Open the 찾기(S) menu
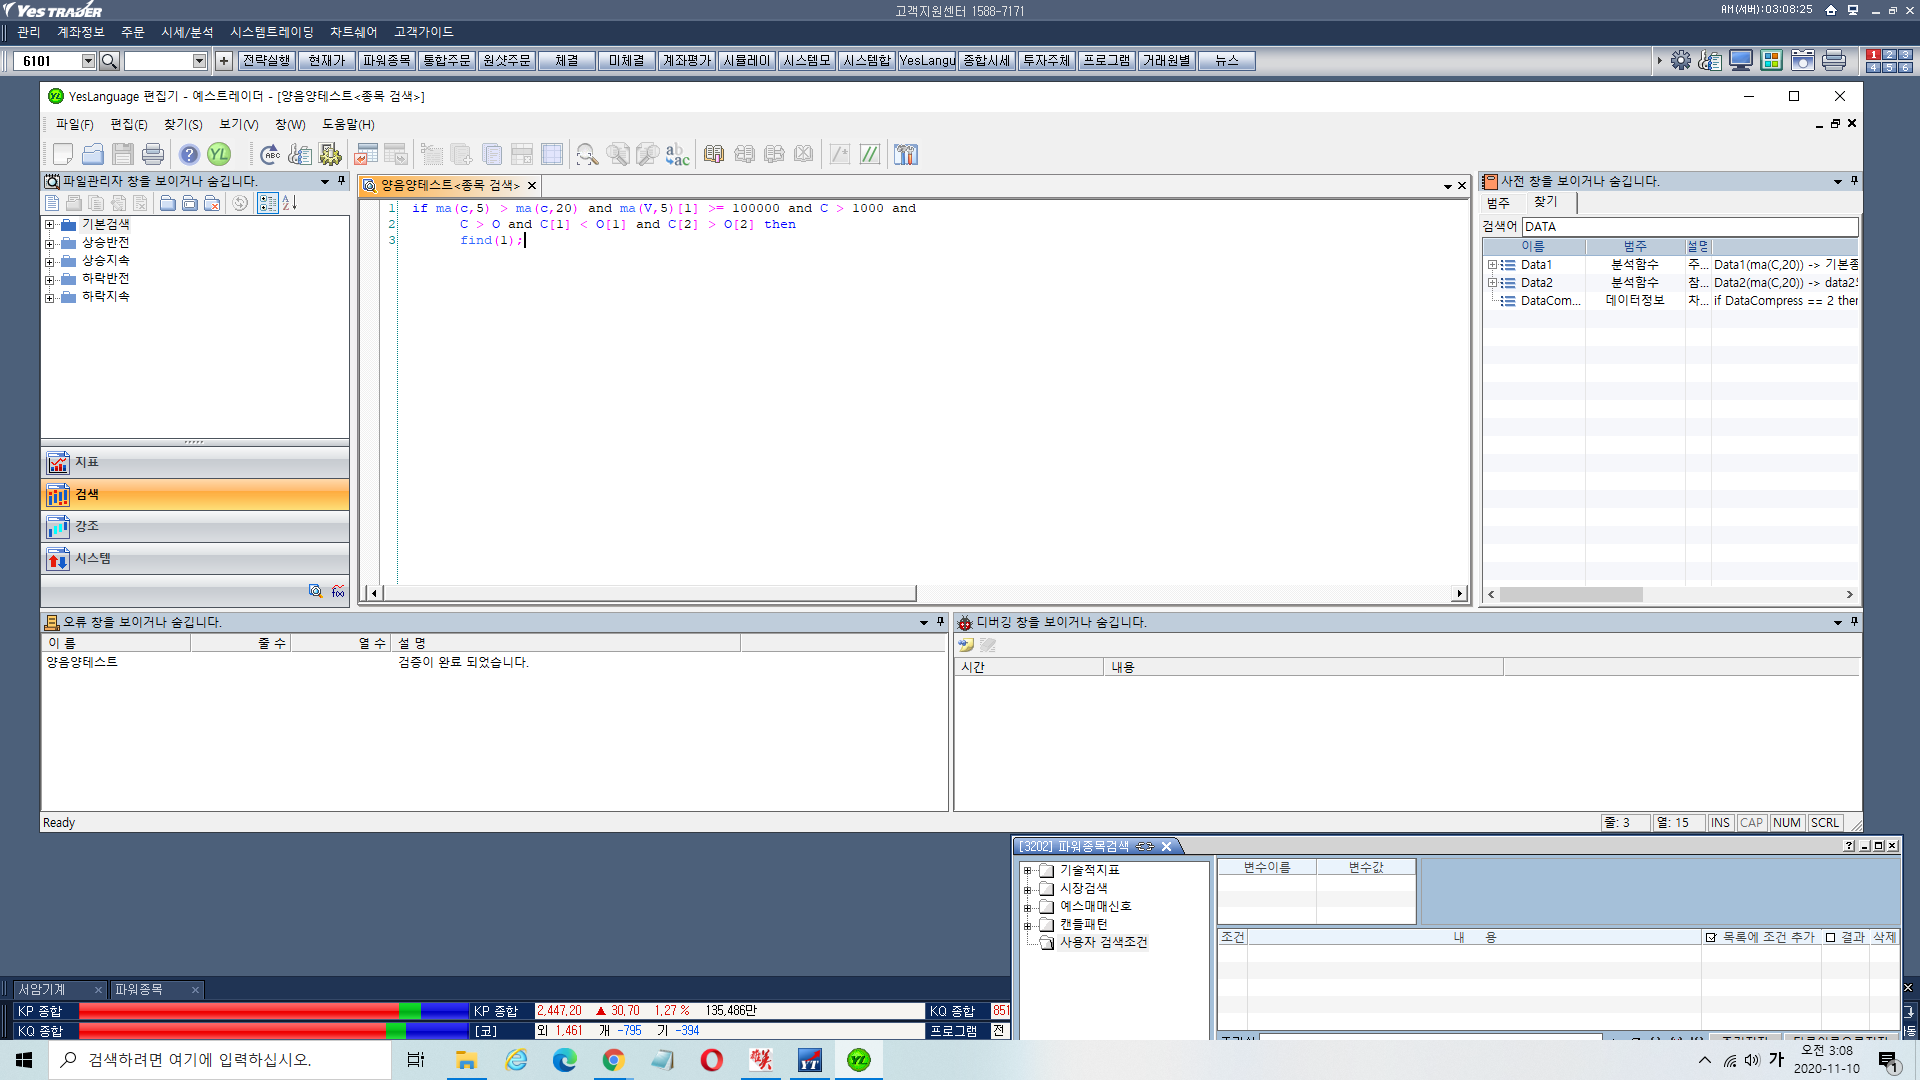 point(183,124)
